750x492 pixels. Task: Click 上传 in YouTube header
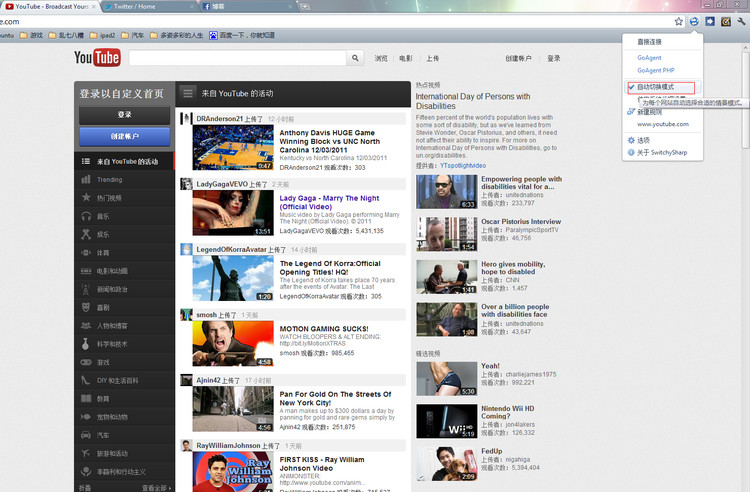[432, 58]
